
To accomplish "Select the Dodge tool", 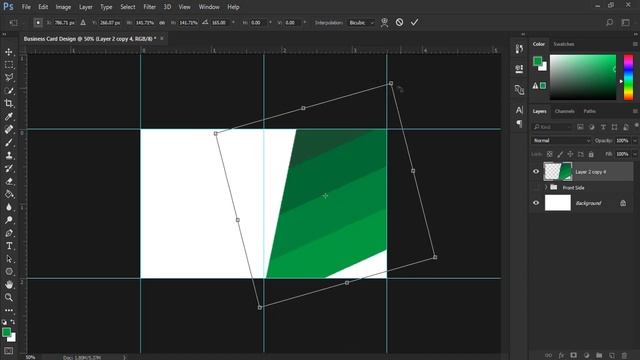I will pos(9,220).
